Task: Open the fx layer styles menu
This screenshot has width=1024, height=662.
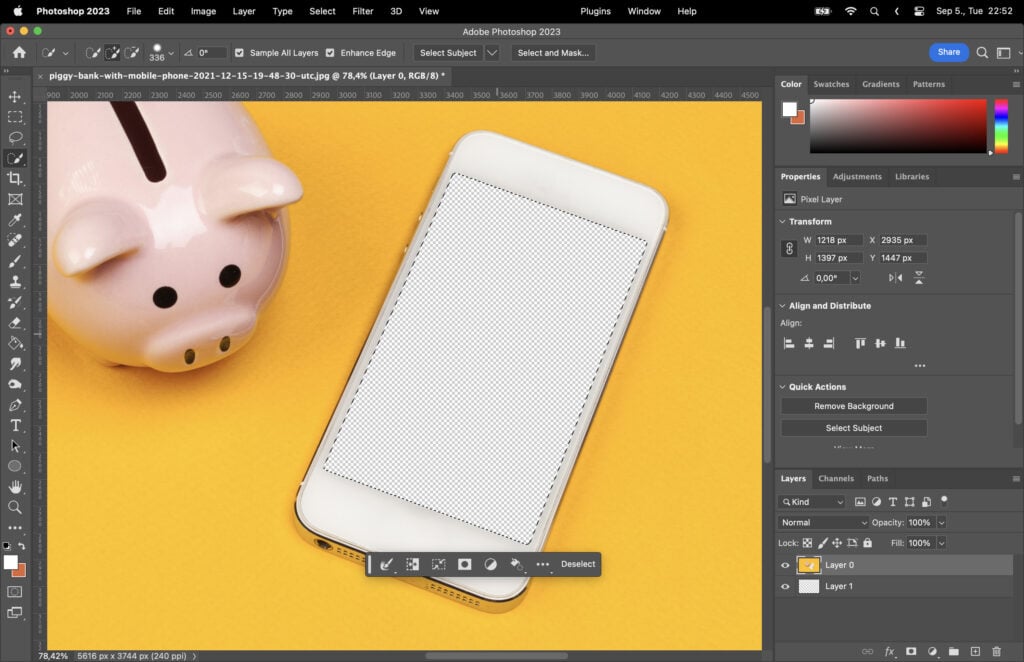Action: pos(889,651)
